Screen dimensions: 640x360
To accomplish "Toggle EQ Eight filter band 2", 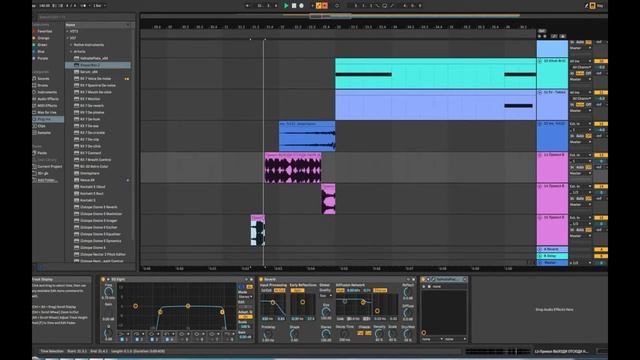I will [x=137, y=339].
